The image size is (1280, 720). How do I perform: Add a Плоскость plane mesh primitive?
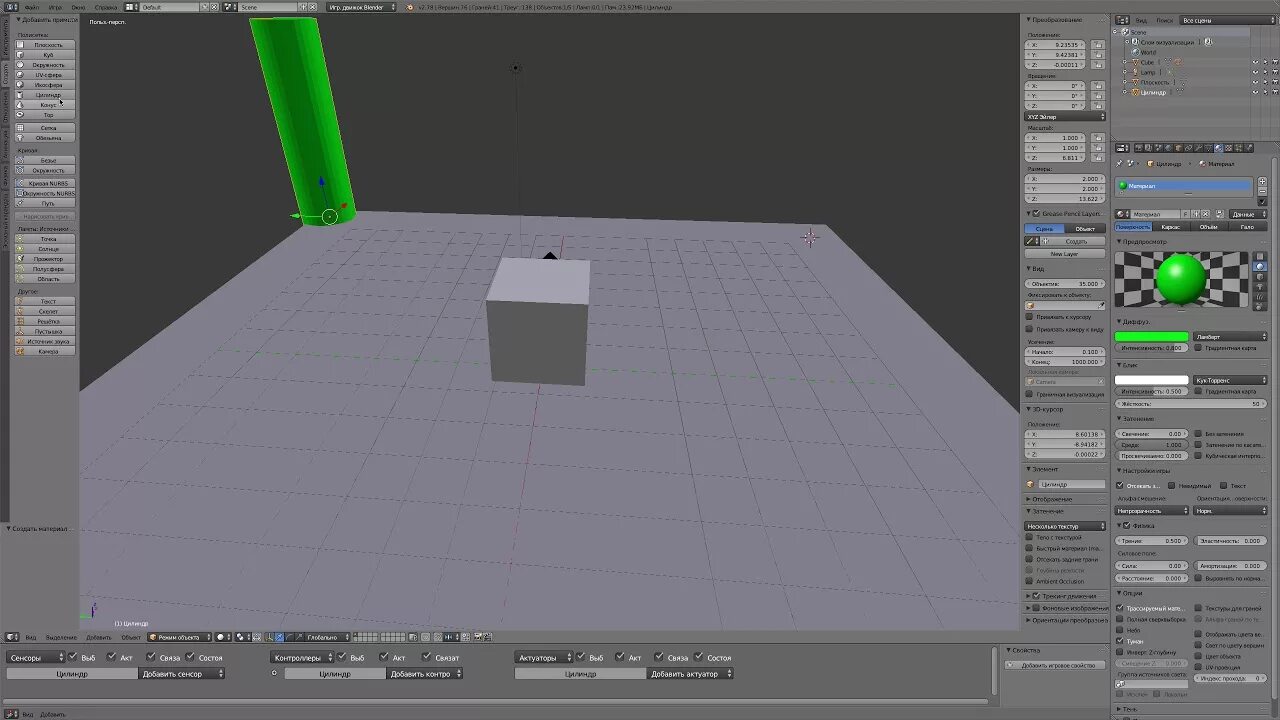click(x=45, y=45)
